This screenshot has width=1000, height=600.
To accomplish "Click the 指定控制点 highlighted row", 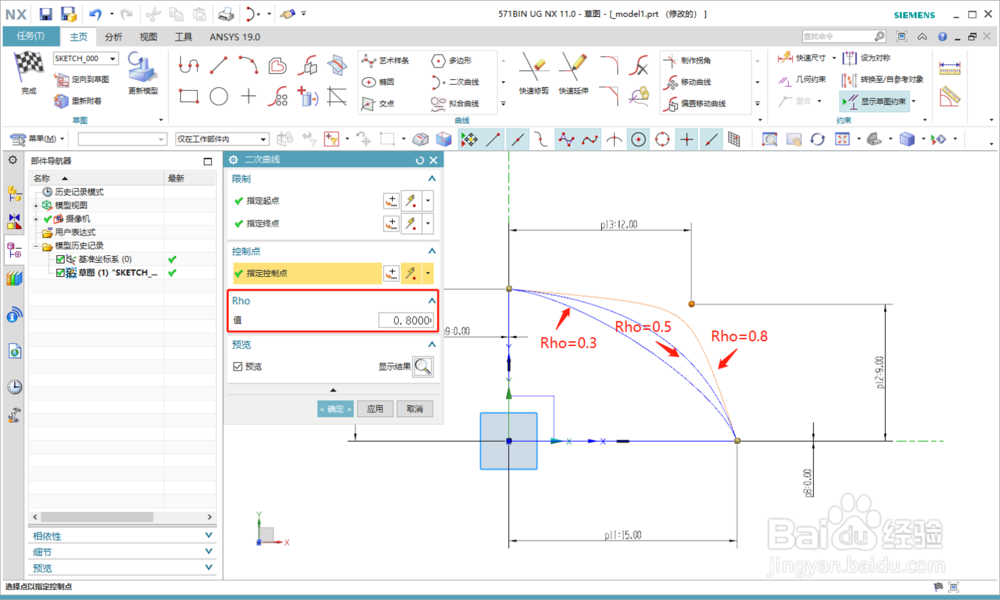I will point(307,274).
